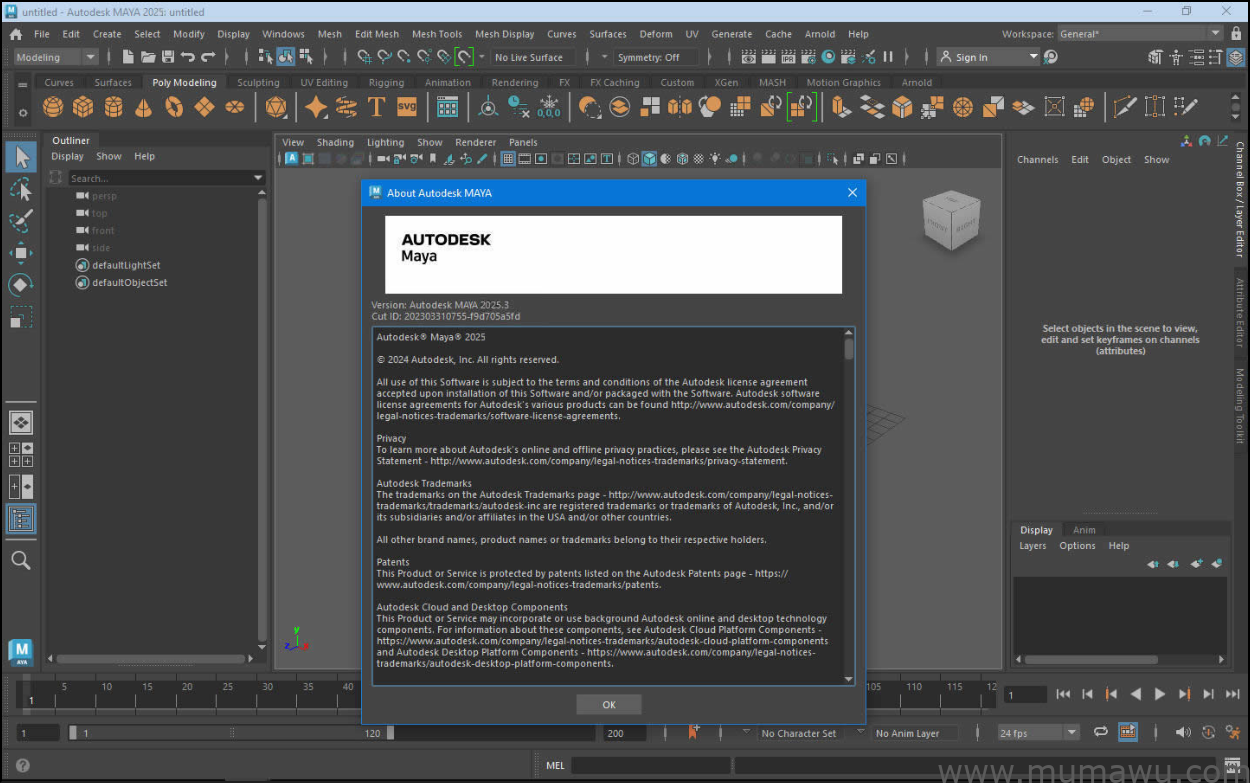The width and height of the screenshot is (1250, 783).
Task: Click the Open Scene folder icon
Action: 148,58
